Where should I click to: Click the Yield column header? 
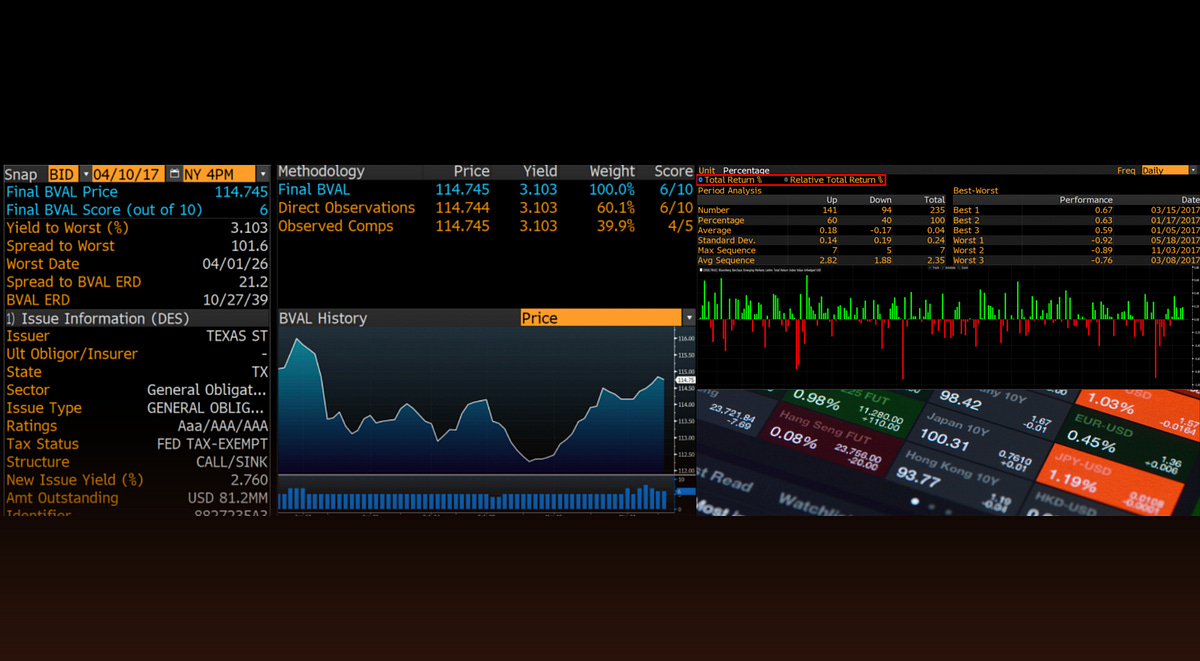coord(540,172)
